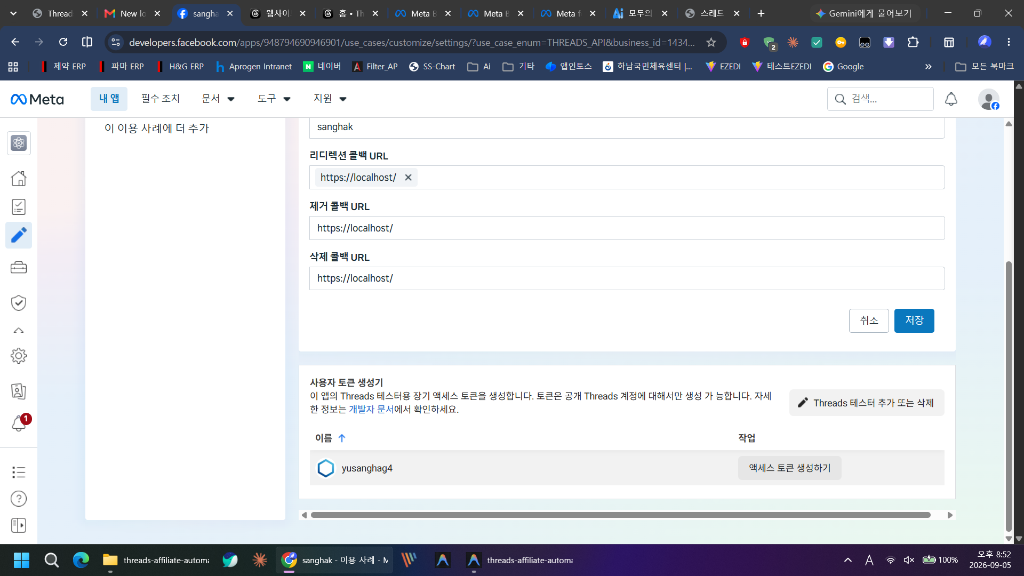Open the profile avatar in header

click(x=989, y=99)
